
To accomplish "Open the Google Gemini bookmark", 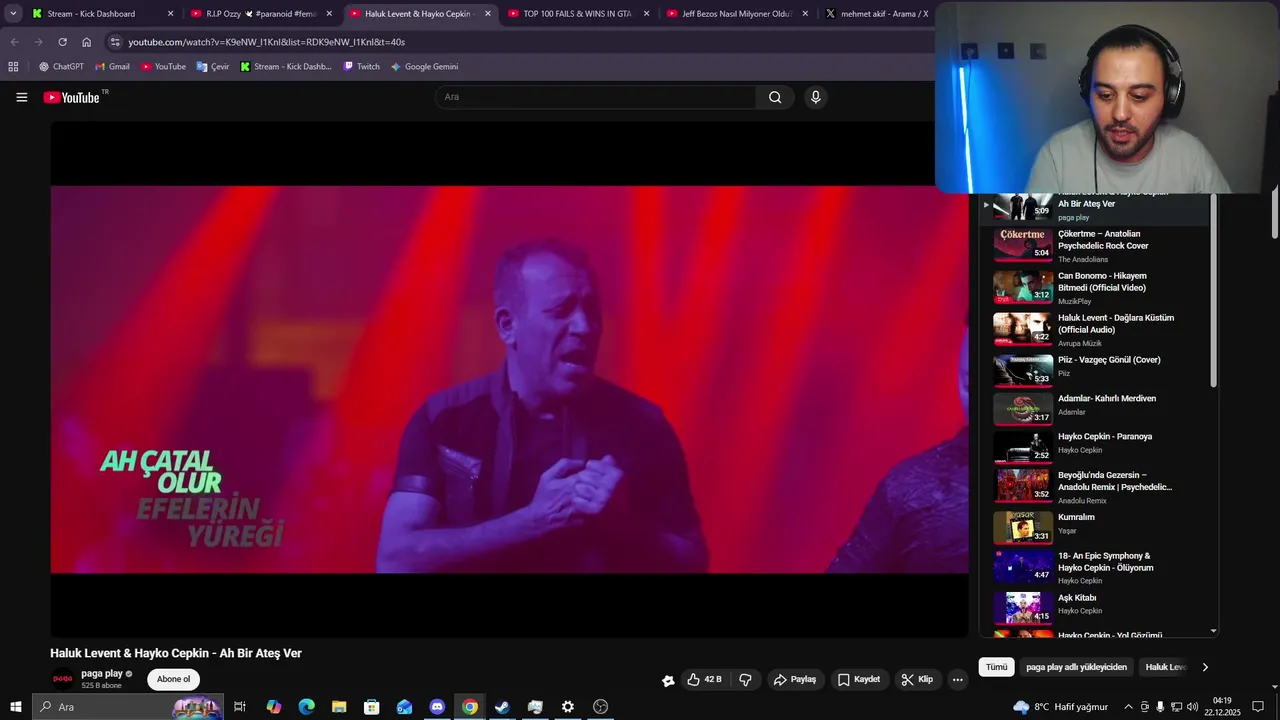I will [x=424, y=67].
